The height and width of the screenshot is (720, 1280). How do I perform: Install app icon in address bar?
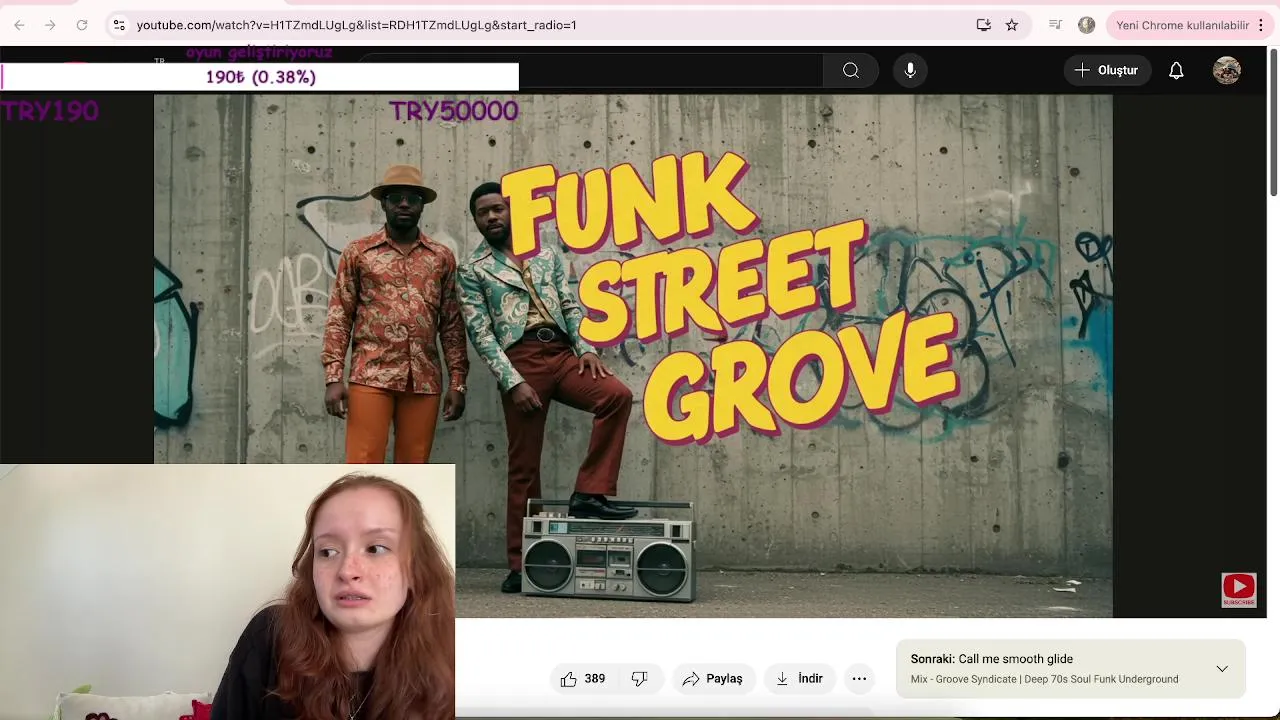(984, 25)
